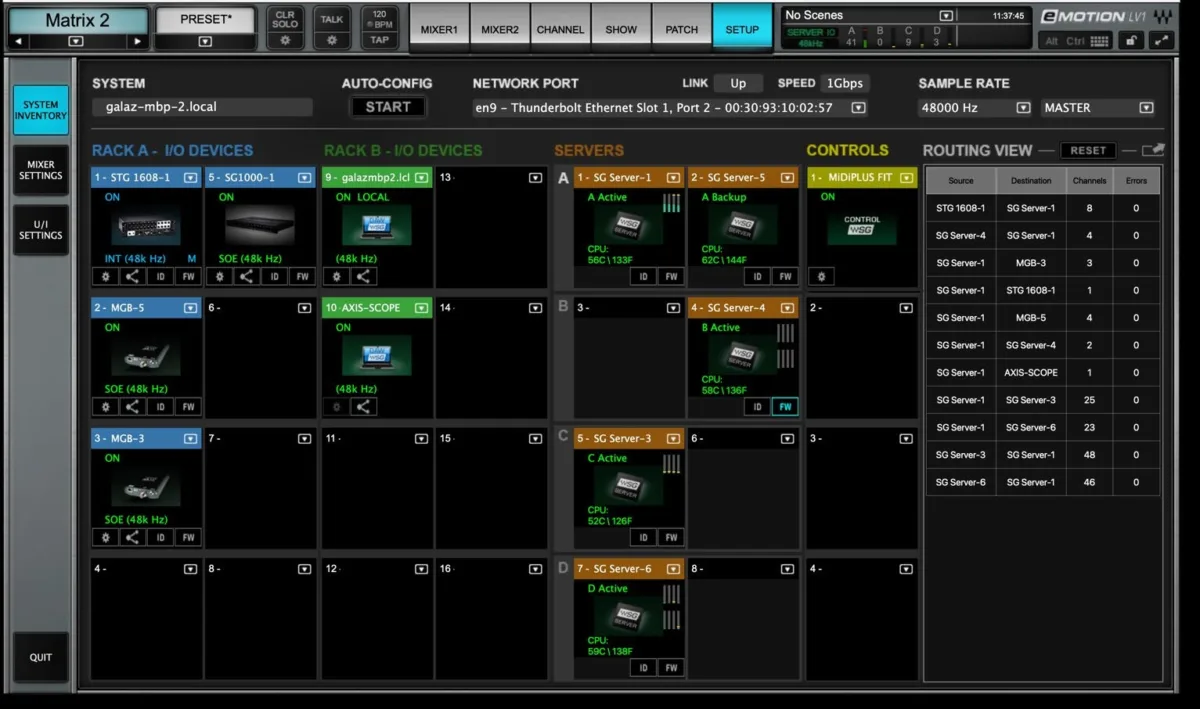This screenshot has height=709, width=1200.
Task: Open TALK gear settings
Action: (x=330, y=41)
